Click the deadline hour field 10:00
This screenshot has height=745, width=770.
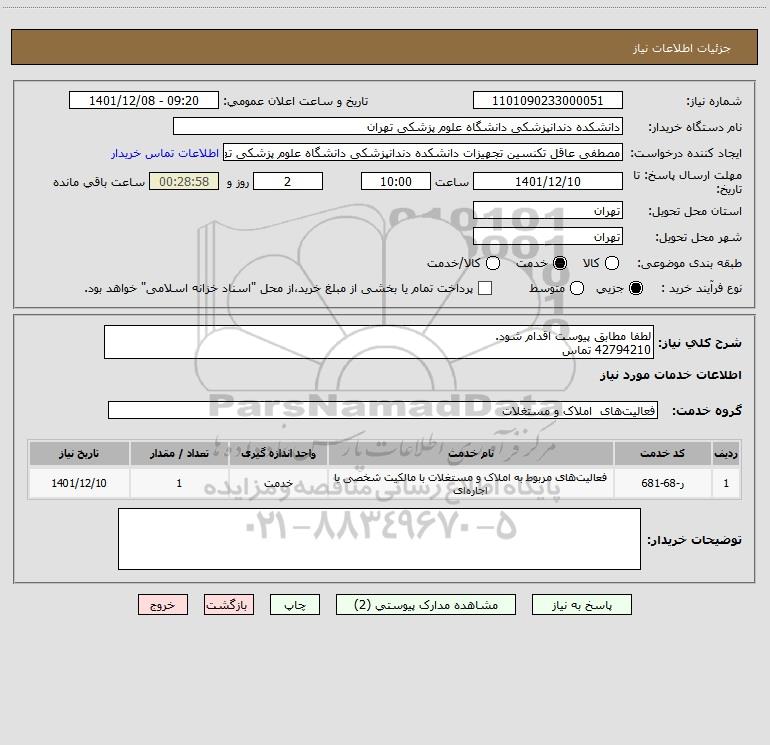pos(396,181)
